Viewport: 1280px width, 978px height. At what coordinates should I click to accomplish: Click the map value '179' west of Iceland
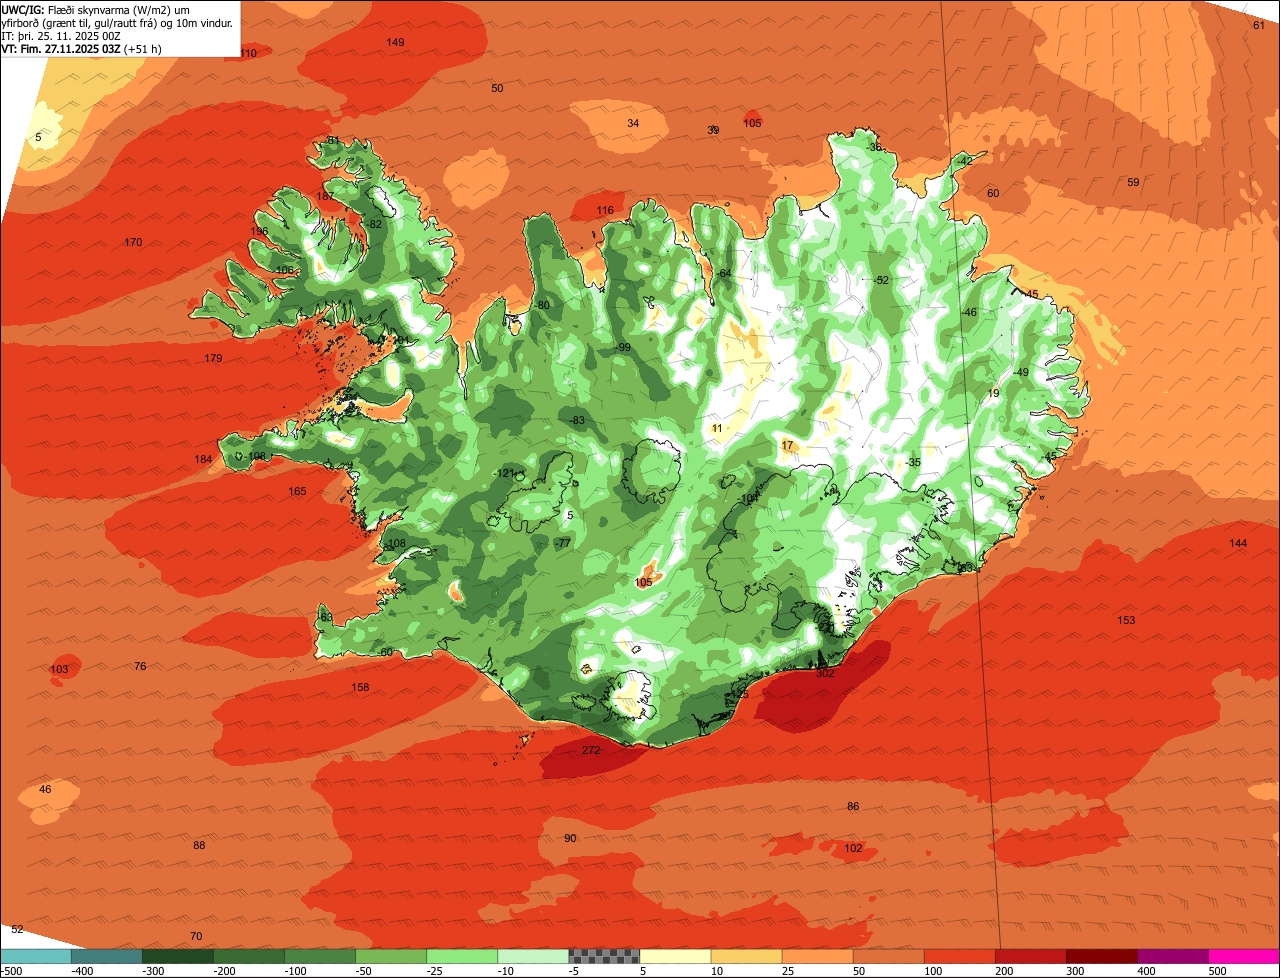click(213, 358)
